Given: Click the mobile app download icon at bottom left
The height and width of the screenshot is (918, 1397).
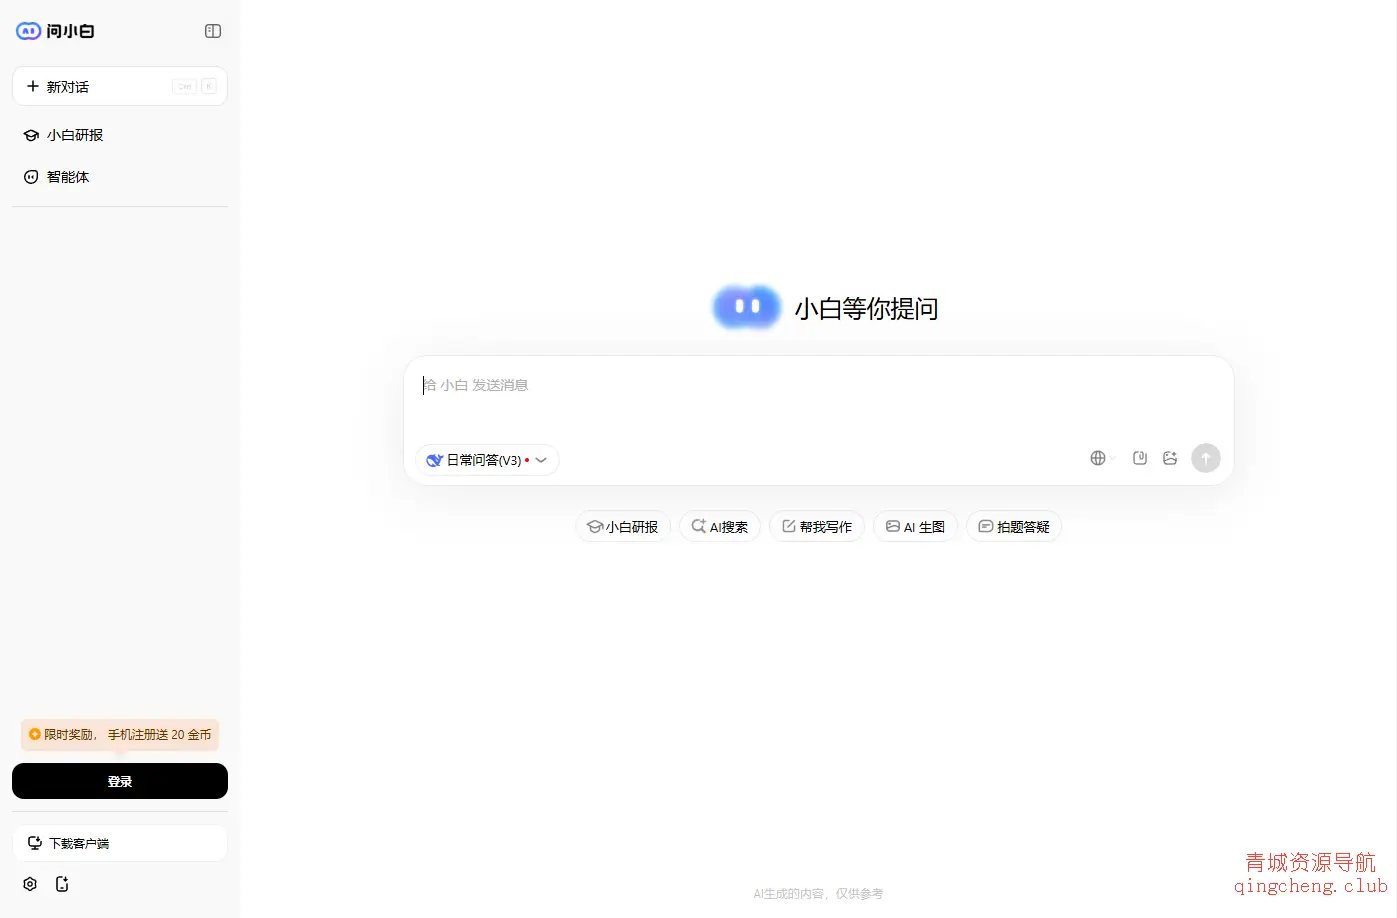Looking at the screenshot, I should (62, 884).
